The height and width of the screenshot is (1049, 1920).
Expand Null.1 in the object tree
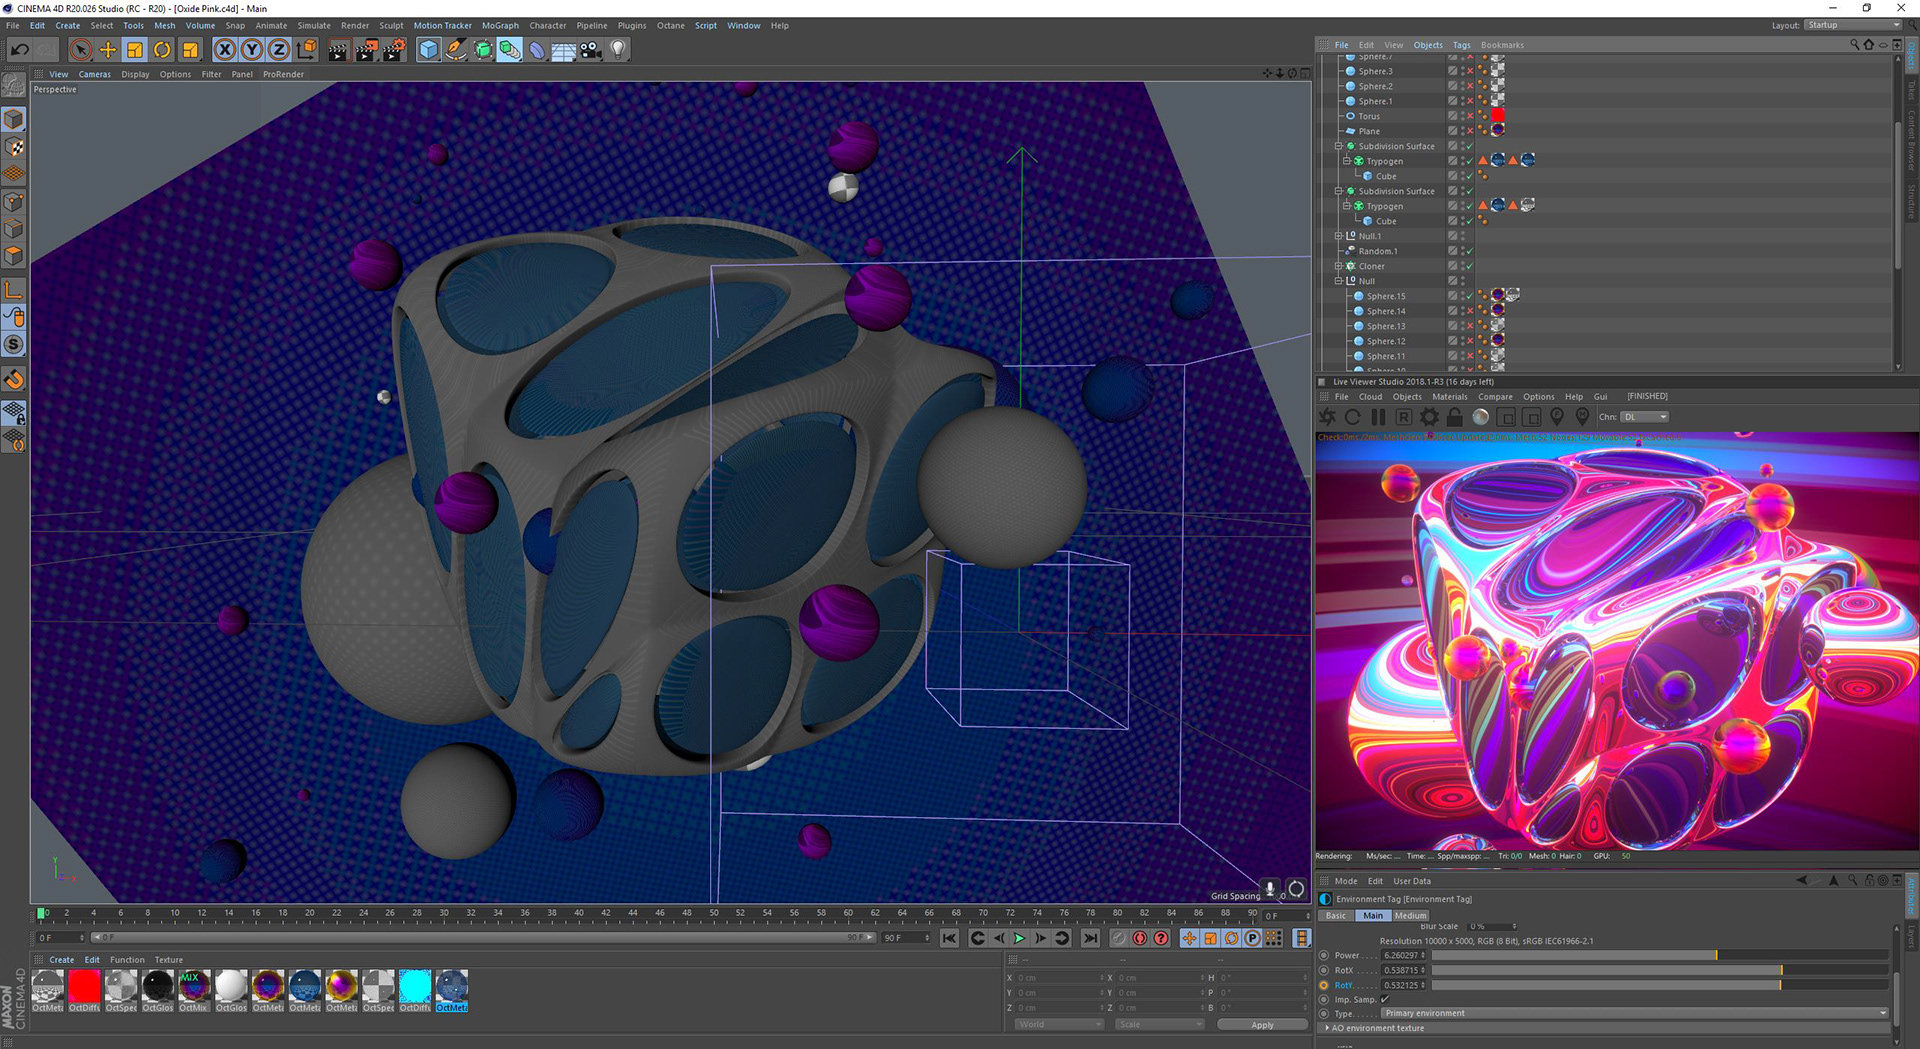(1339, 236)
